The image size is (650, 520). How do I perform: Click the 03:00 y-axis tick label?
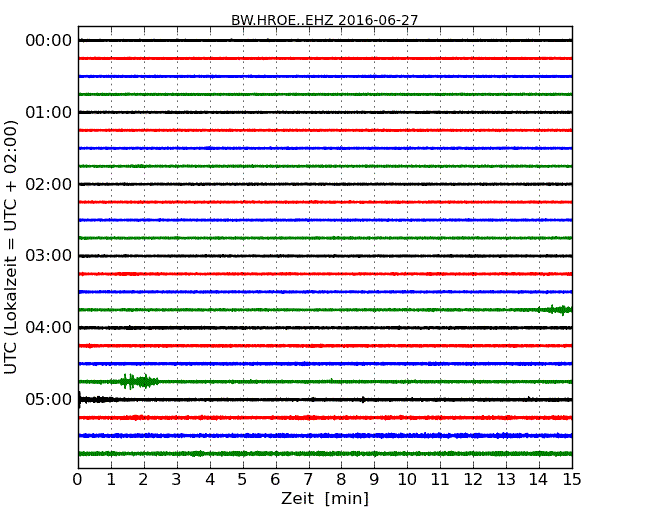pos(49,255)
